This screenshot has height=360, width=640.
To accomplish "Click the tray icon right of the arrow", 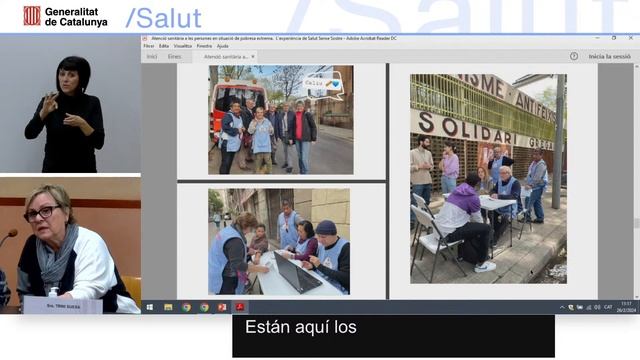I will point(571,307).
